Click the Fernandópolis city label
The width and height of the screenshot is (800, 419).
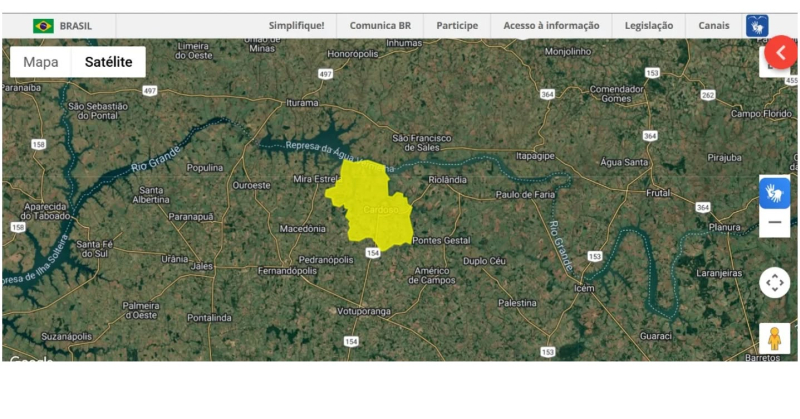coord(287,271)
